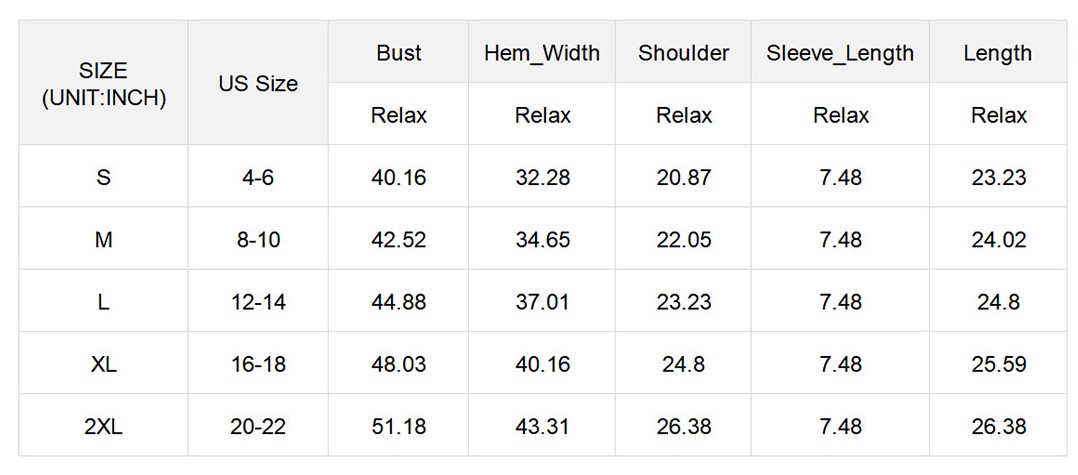The image size is (1078, 475).
Task: Click the Bust column header
Action: point(399,53)
